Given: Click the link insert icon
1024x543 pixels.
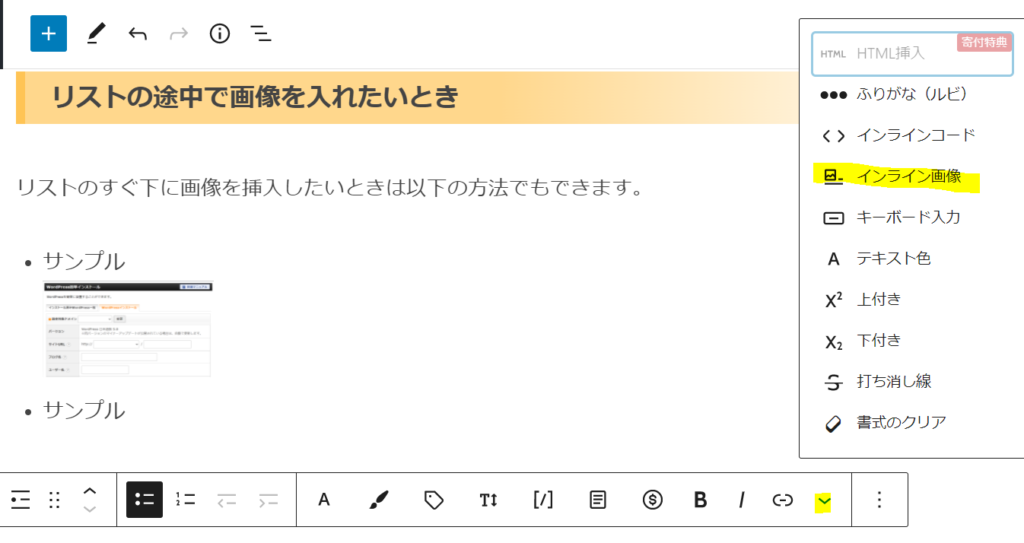Looking at the screenshot, I should (783, 500).
